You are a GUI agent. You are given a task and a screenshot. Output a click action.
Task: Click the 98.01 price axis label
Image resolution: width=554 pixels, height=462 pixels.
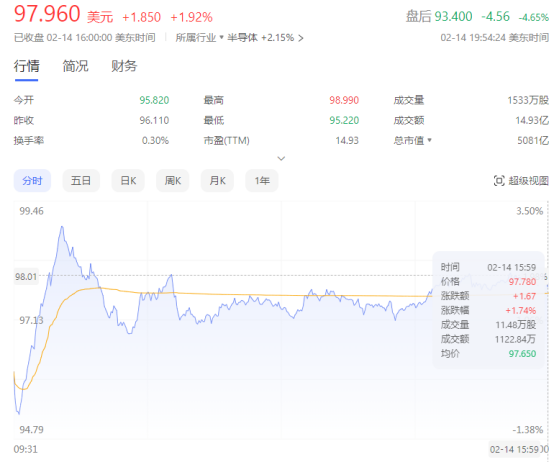tap(26, 277)
